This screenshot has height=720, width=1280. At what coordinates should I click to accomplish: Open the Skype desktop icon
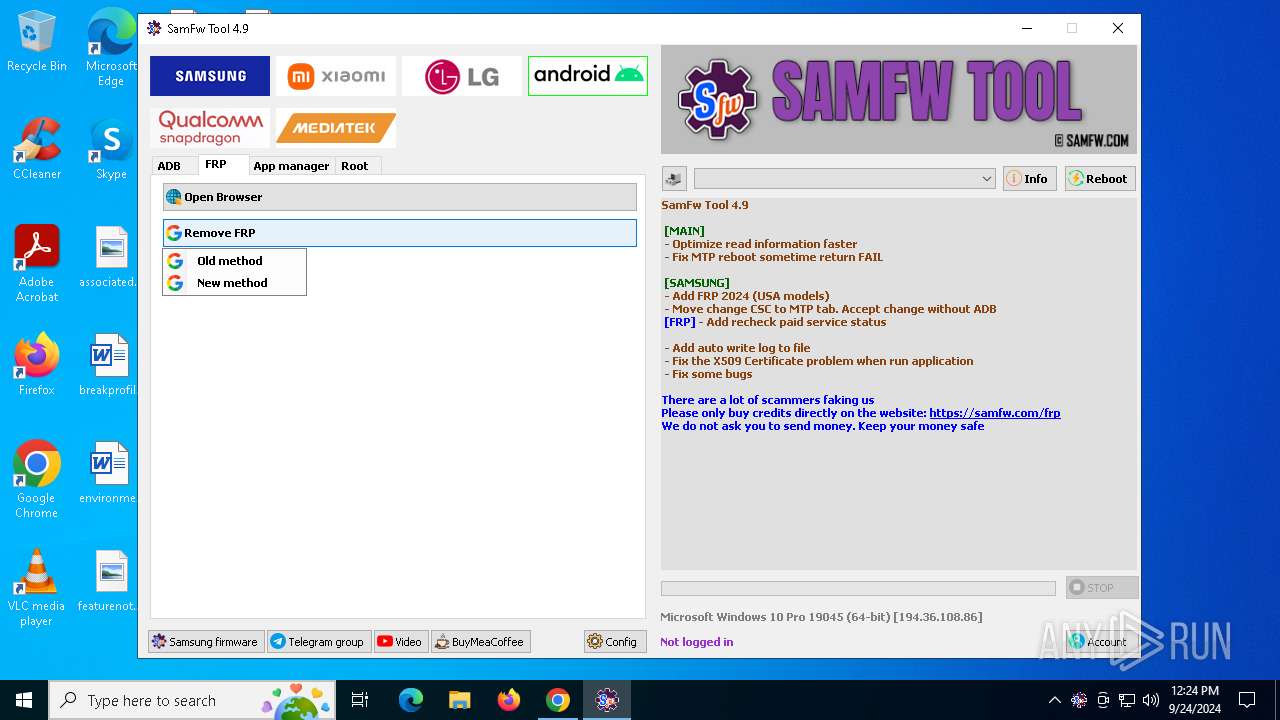click(111, 150)
